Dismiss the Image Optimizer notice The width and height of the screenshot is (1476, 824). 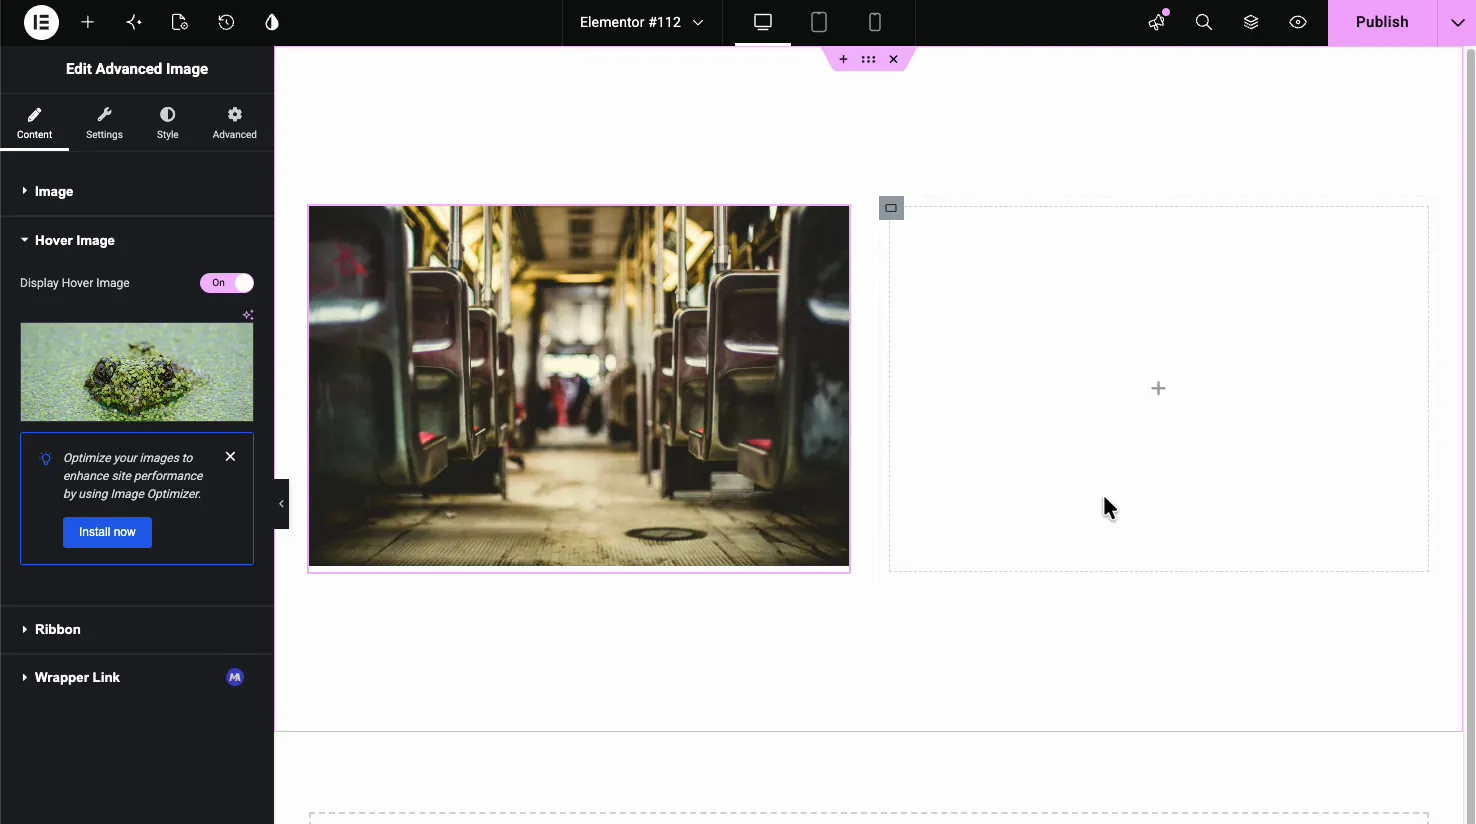[x=231, y=456]
